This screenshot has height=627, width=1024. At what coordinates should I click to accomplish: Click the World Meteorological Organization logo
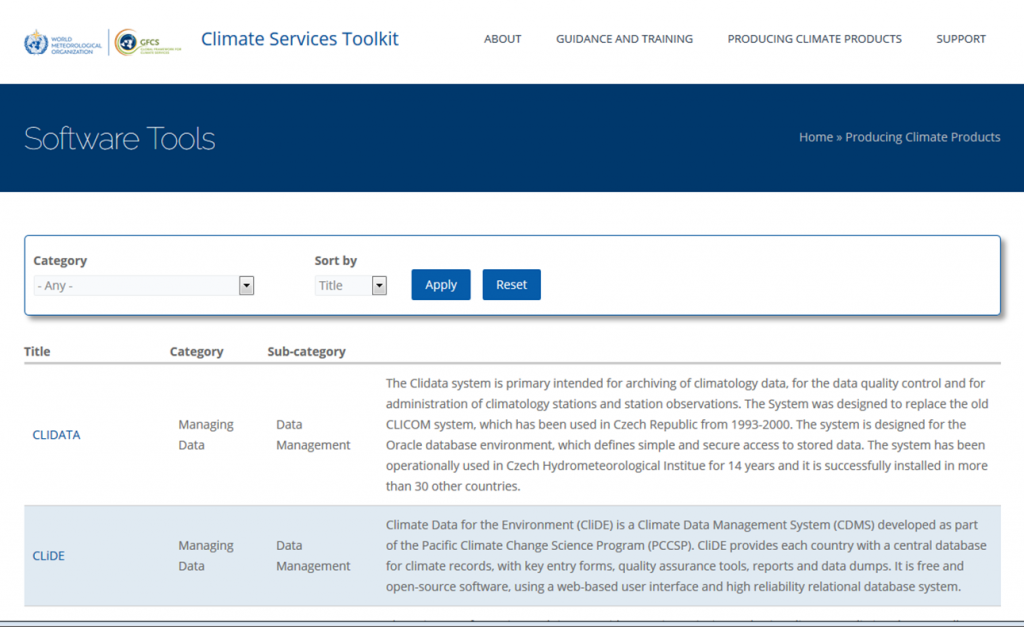[x=63, y=42]
